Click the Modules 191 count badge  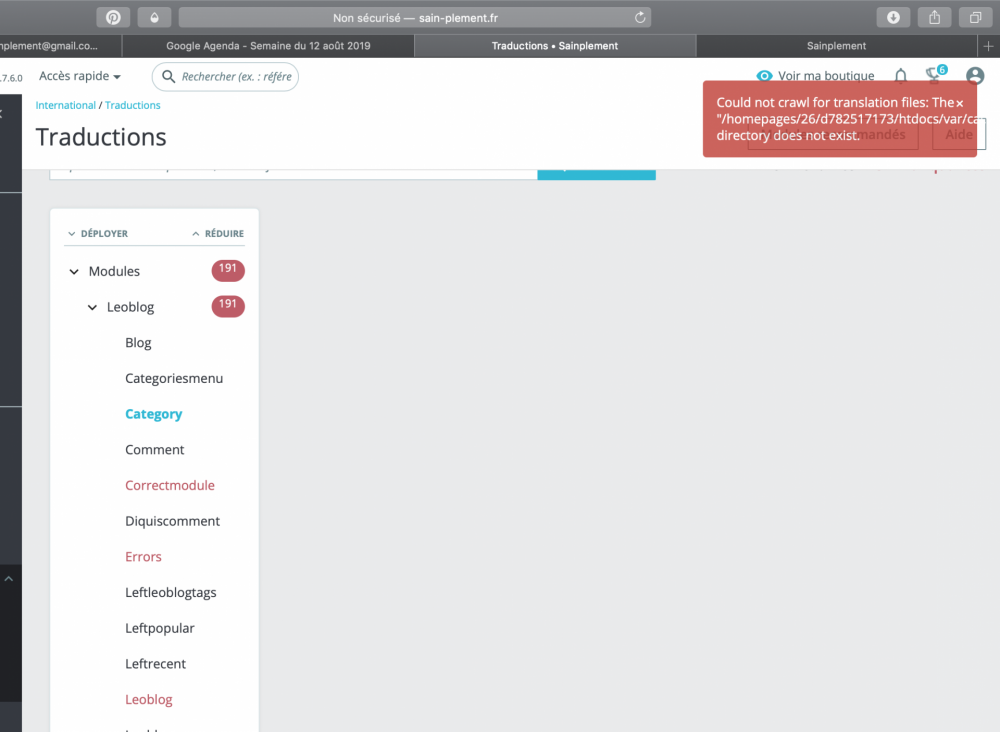pos(228,270)
